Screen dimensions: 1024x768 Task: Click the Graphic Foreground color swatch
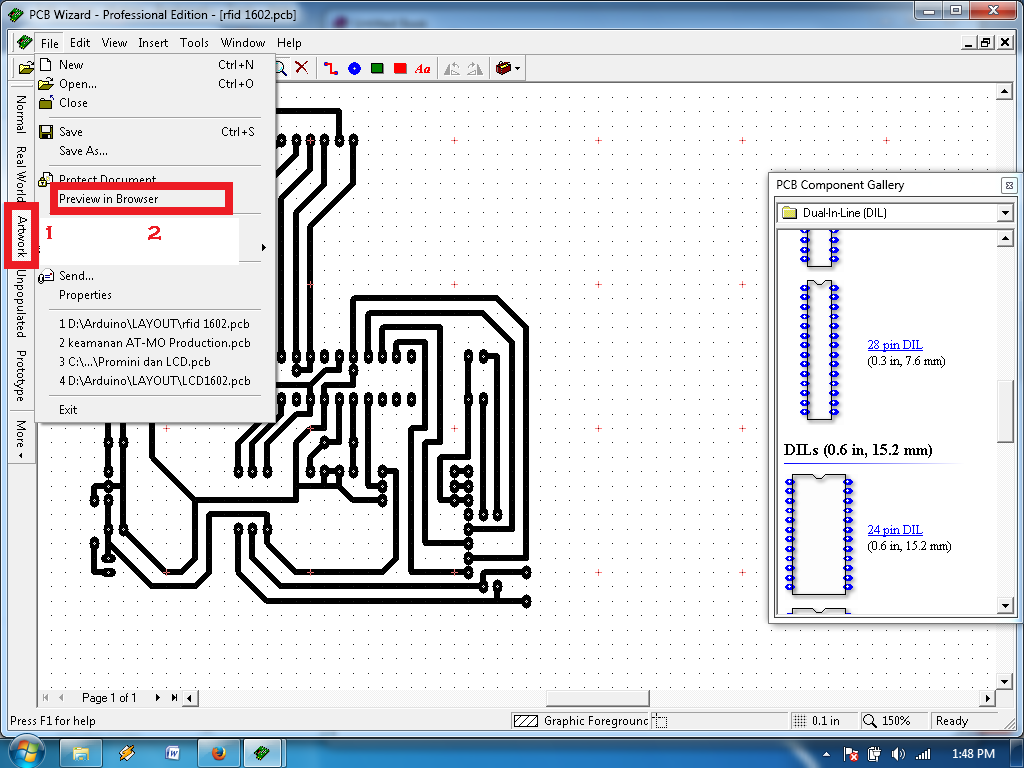[x=528, y=720]
